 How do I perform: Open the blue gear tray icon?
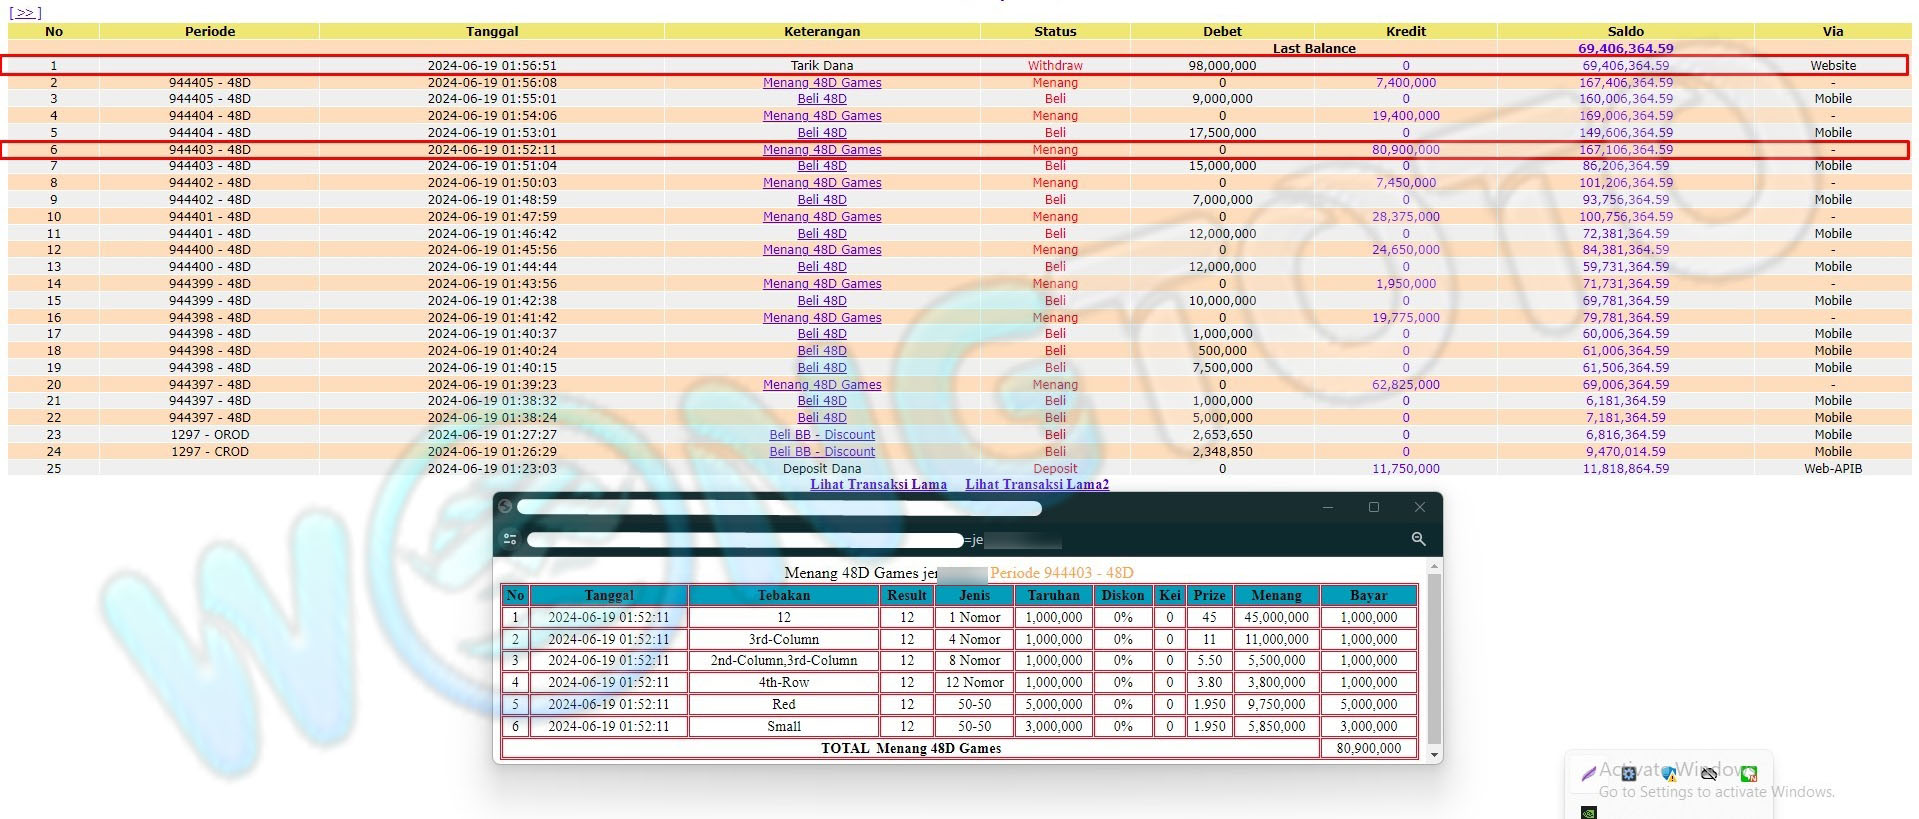click(1628, 773)
